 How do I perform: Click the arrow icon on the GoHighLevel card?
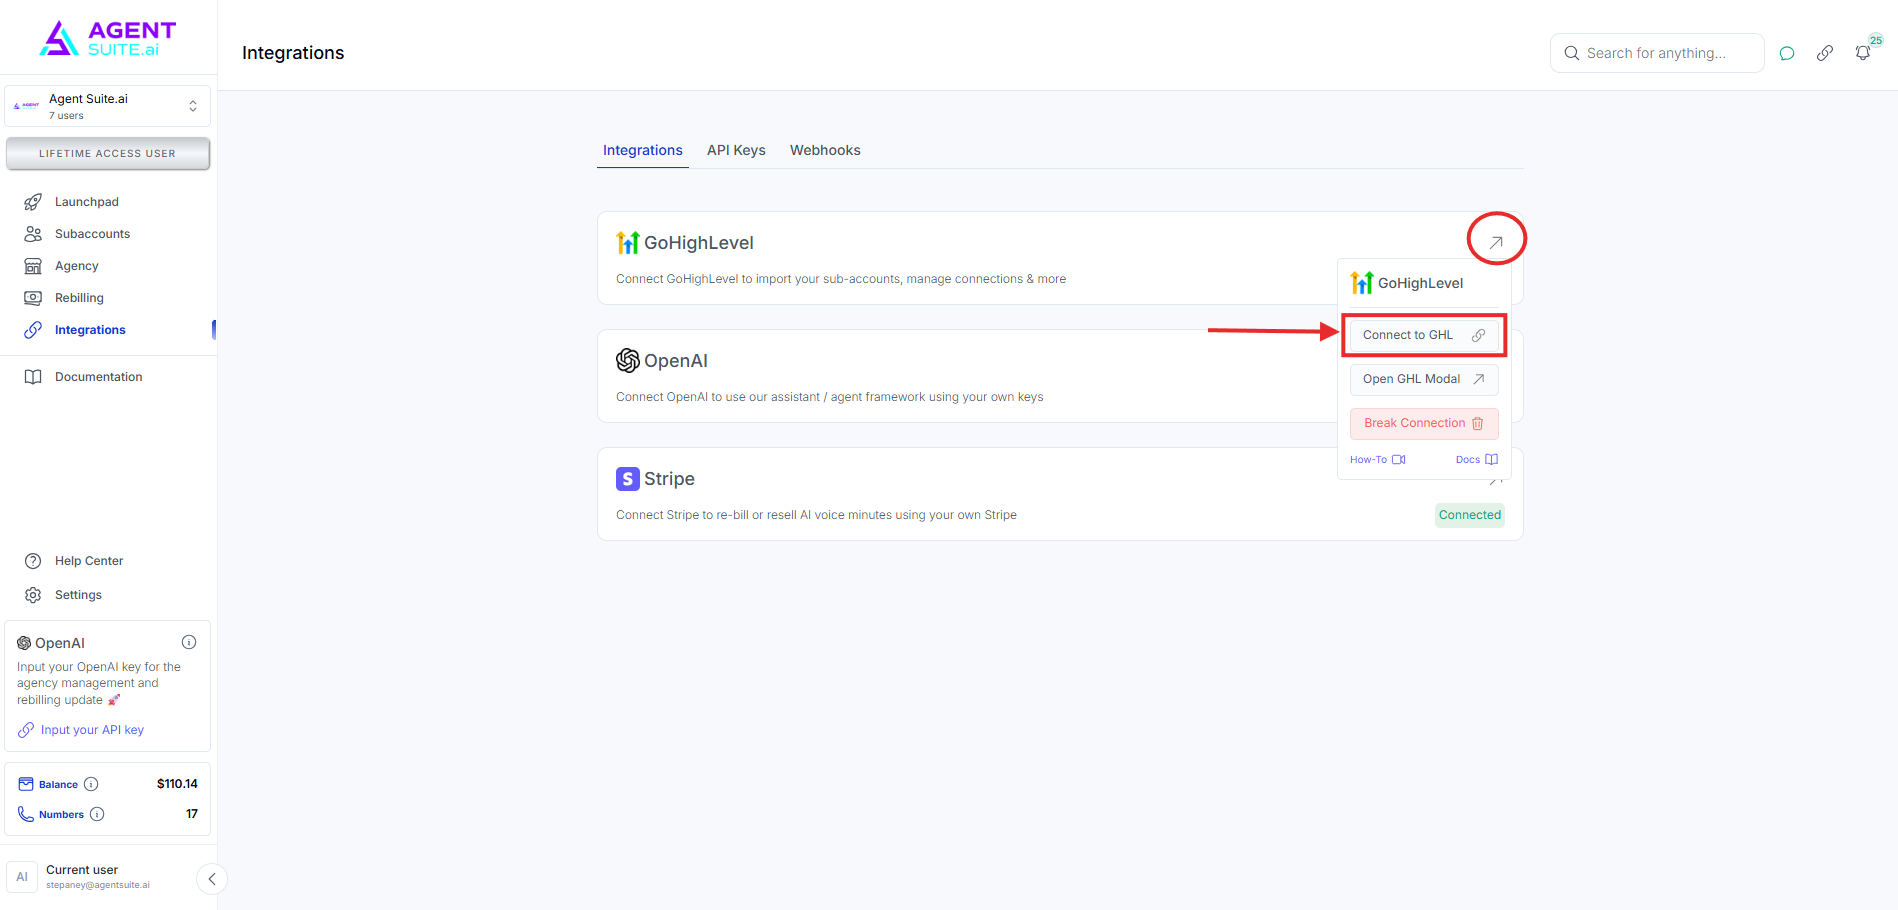[1496, 242]
